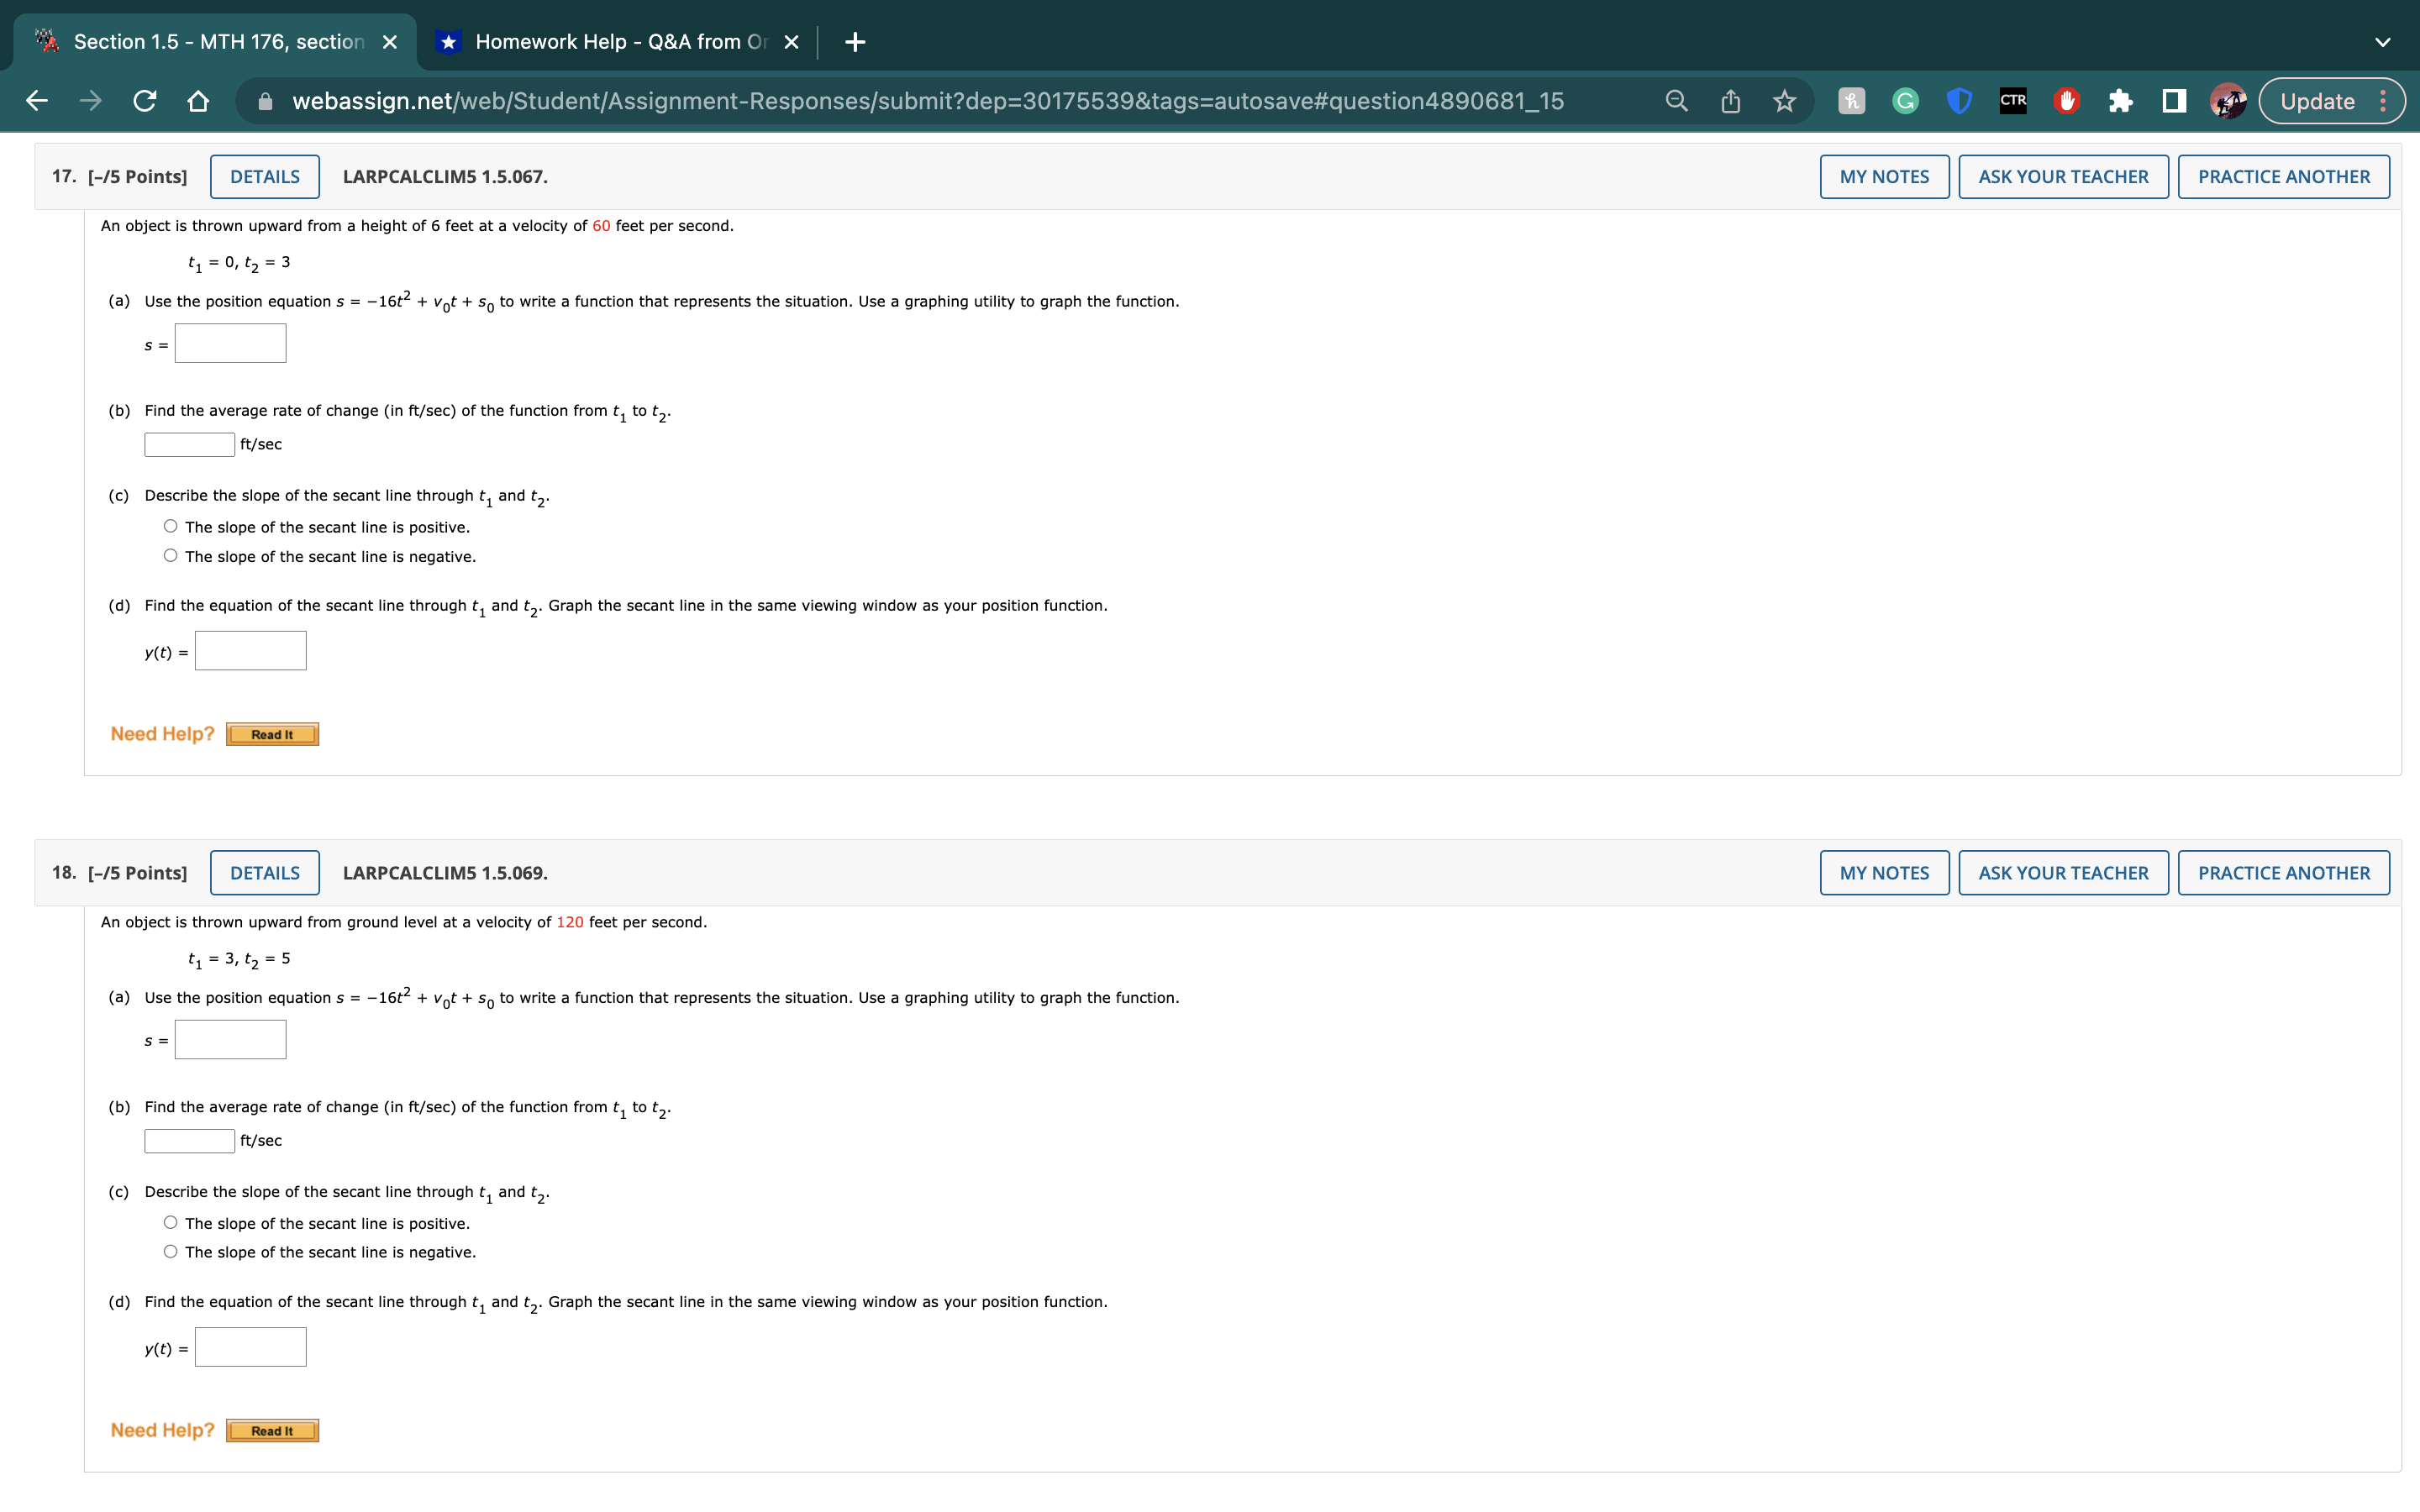Click ASK YOUR TEACHER for question 17
This screenshot has height=1512, width=2420.
coord(2063,177)
